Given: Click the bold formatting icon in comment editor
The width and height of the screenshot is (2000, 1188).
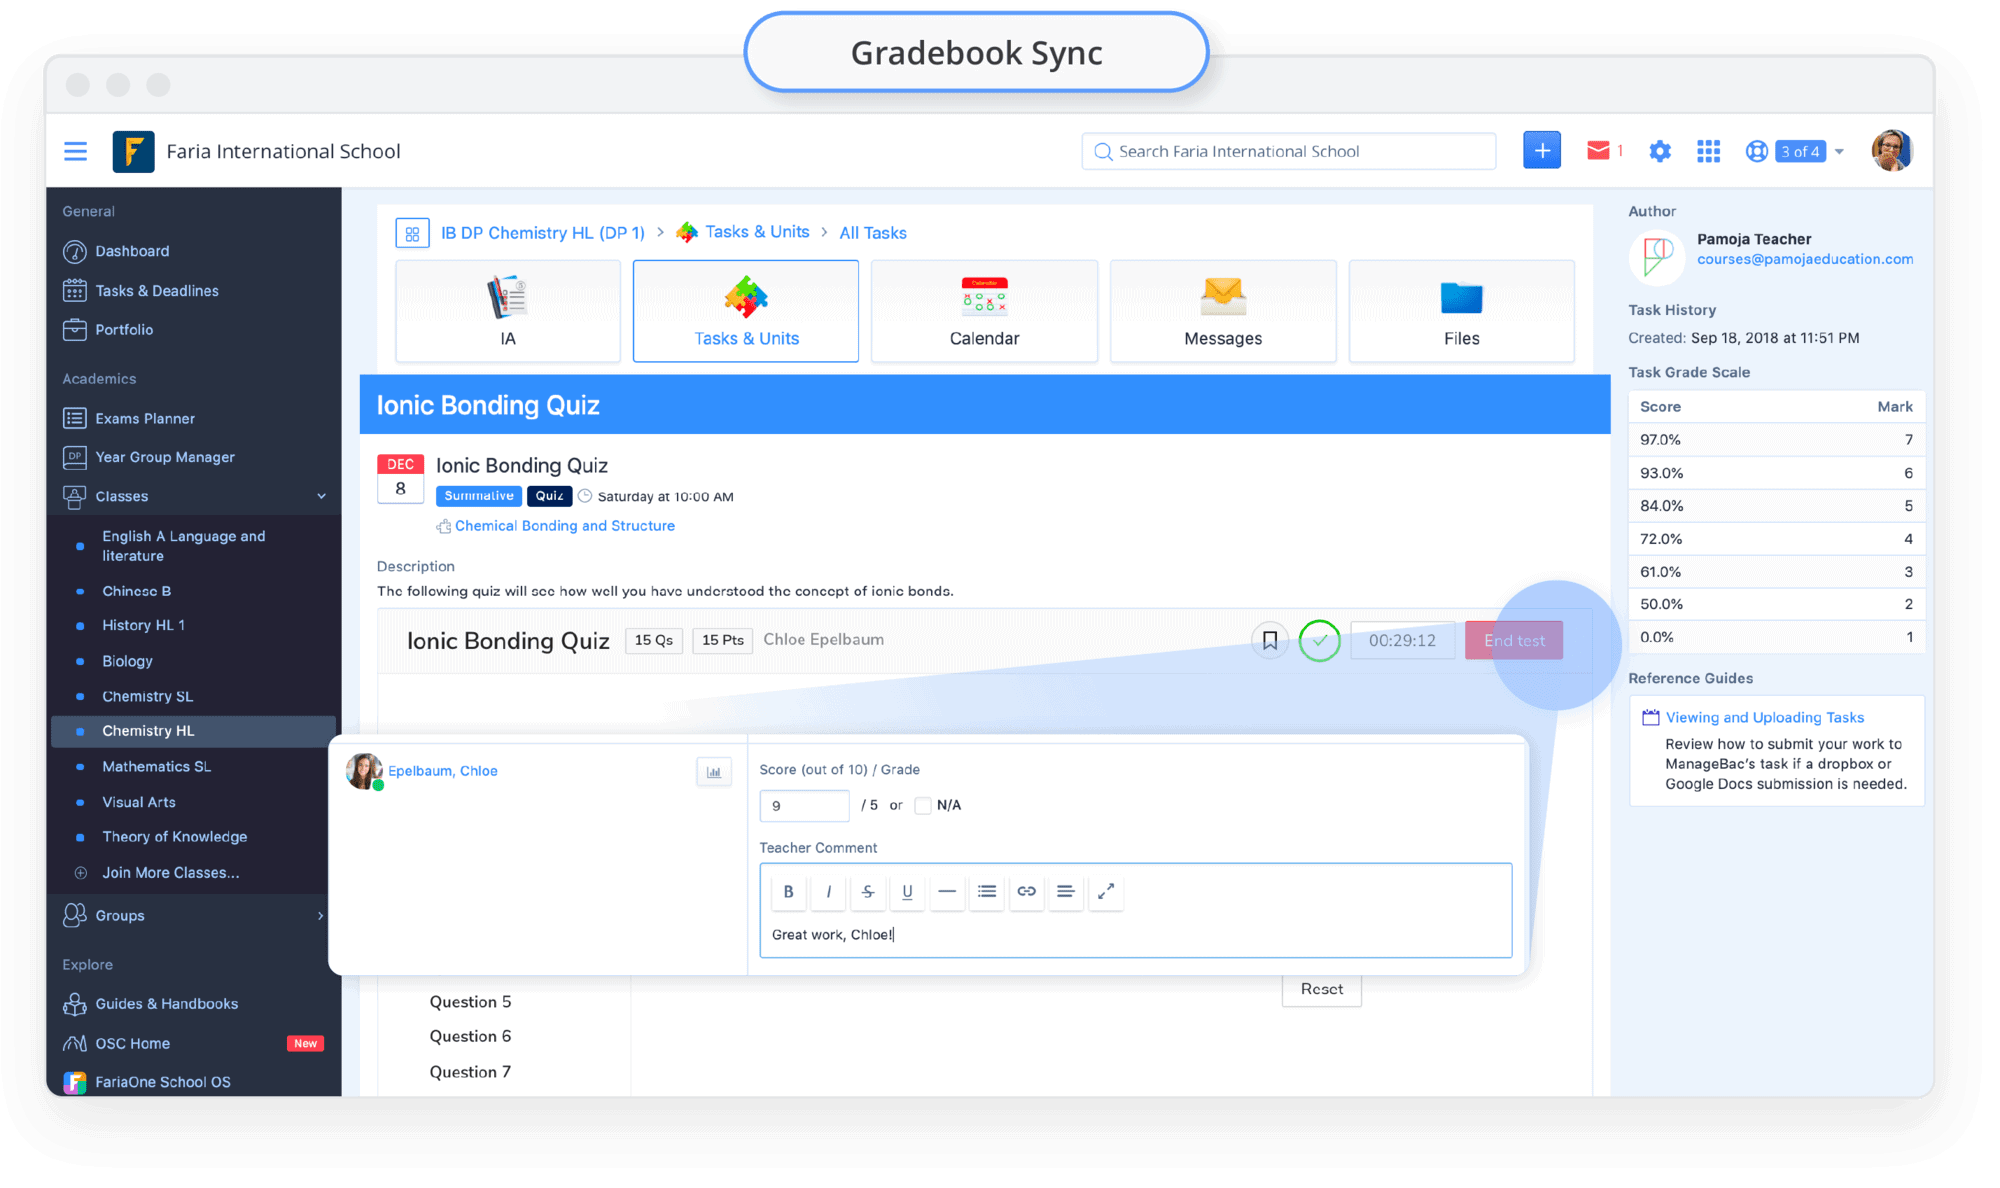Looking at the screenshot, I should [x=788, y=890].
